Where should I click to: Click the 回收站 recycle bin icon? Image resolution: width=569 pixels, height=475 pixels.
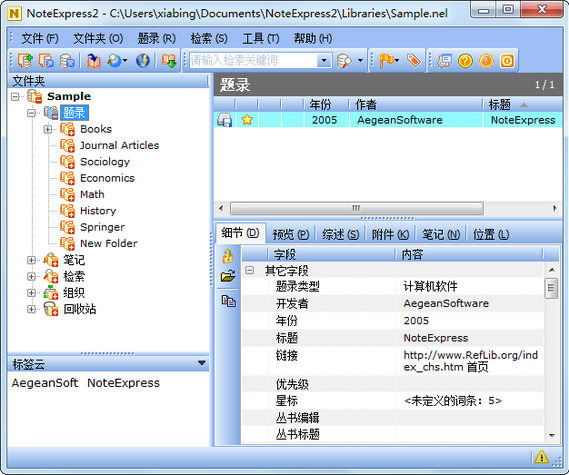click(x=51, y=309)
